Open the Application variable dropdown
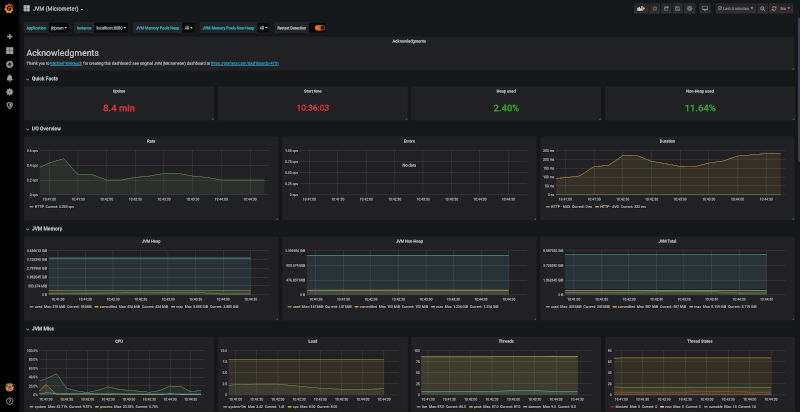The image size is (800, 412). pyautogui.click(x=58, y=28)
